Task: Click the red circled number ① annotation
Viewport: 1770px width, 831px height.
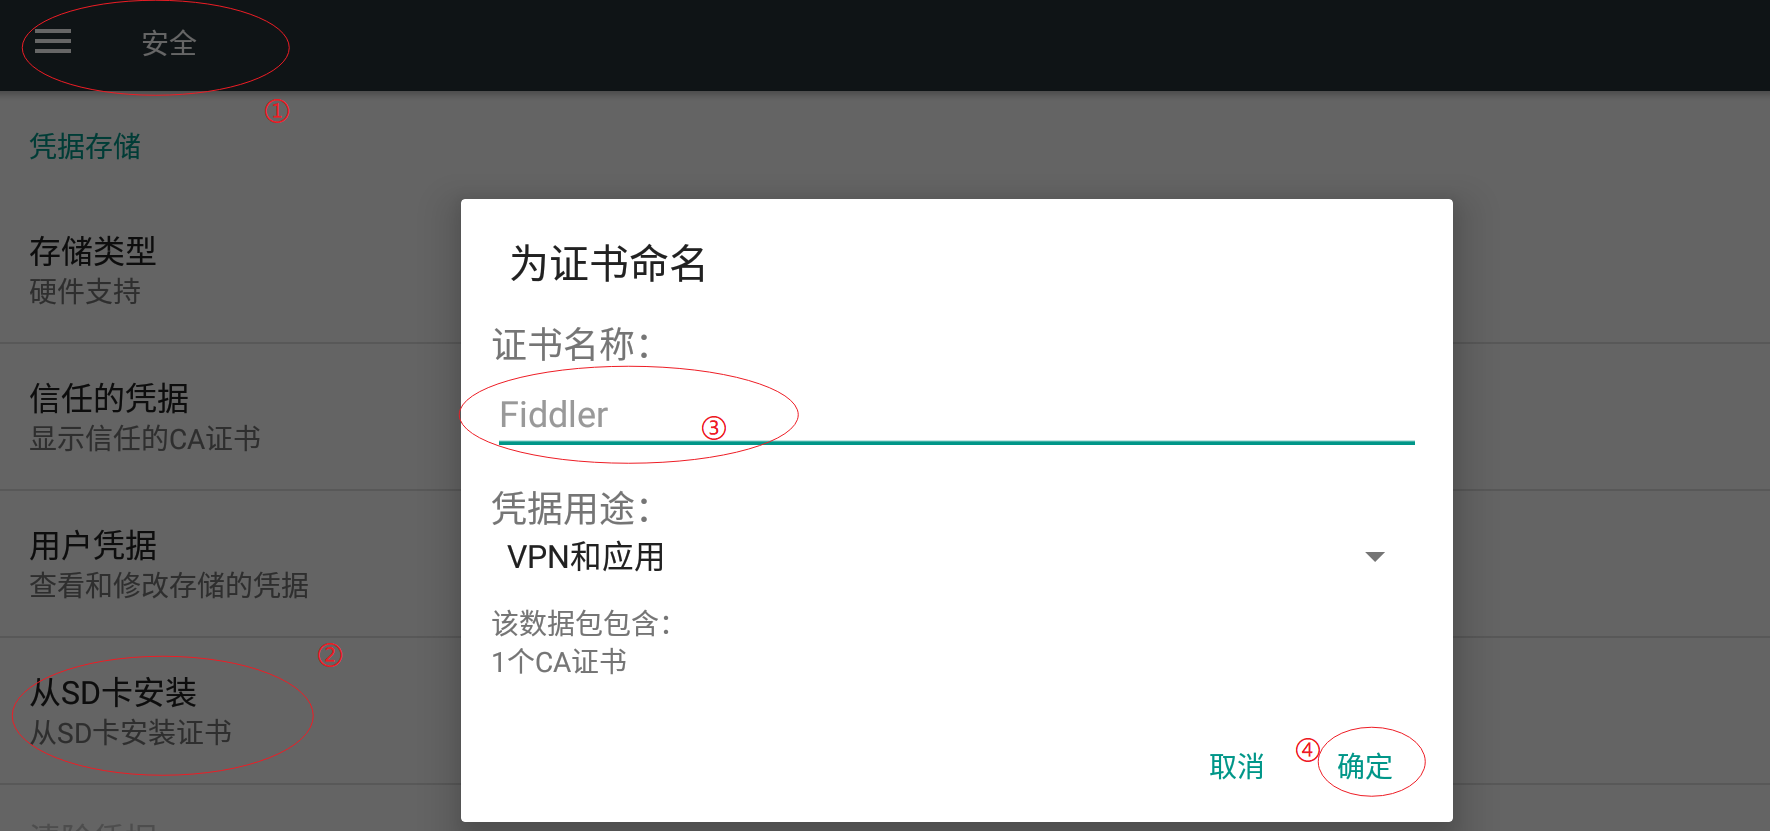Action: click(x=277, y=111)
